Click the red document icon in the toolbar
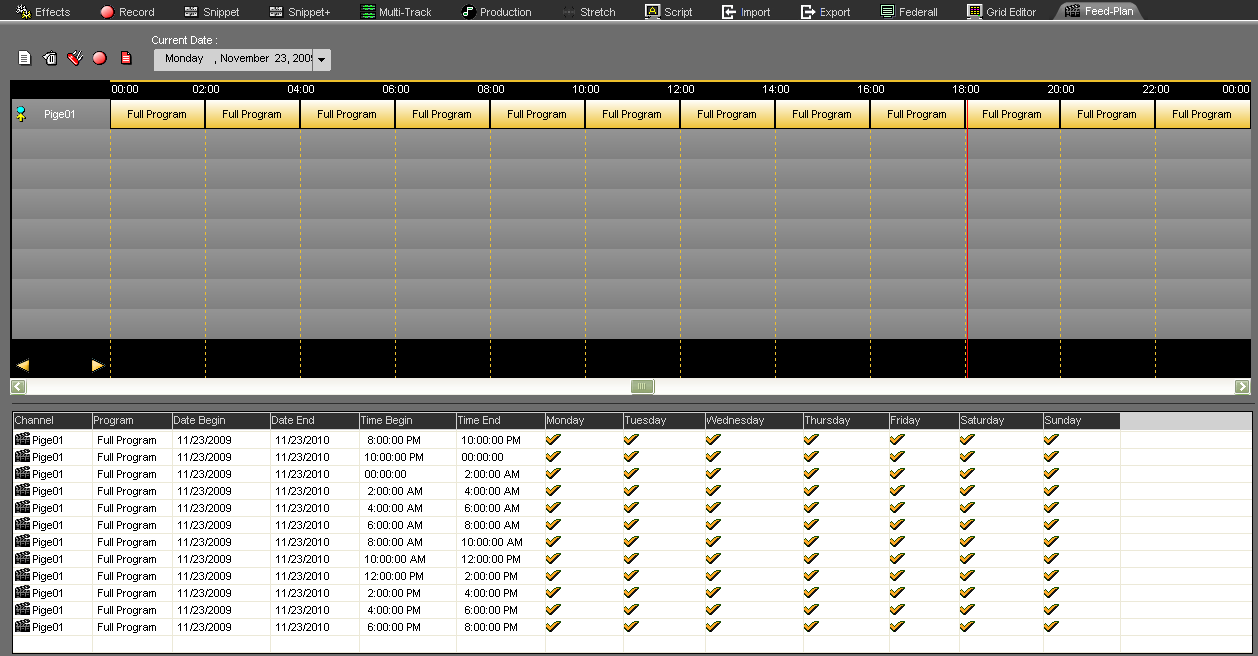Screen dimensions: 1258x656 click(x=126, y=59)
